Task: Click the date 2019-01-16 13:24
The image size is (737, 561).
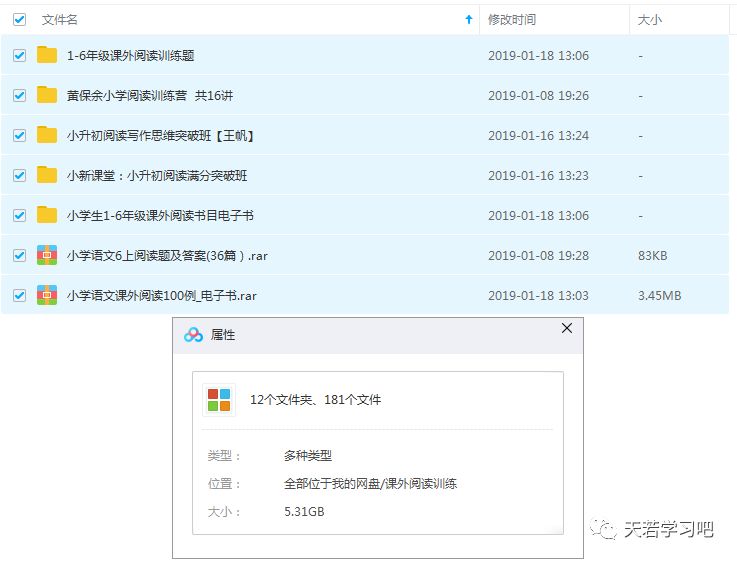Action: [x=538, y=135]
